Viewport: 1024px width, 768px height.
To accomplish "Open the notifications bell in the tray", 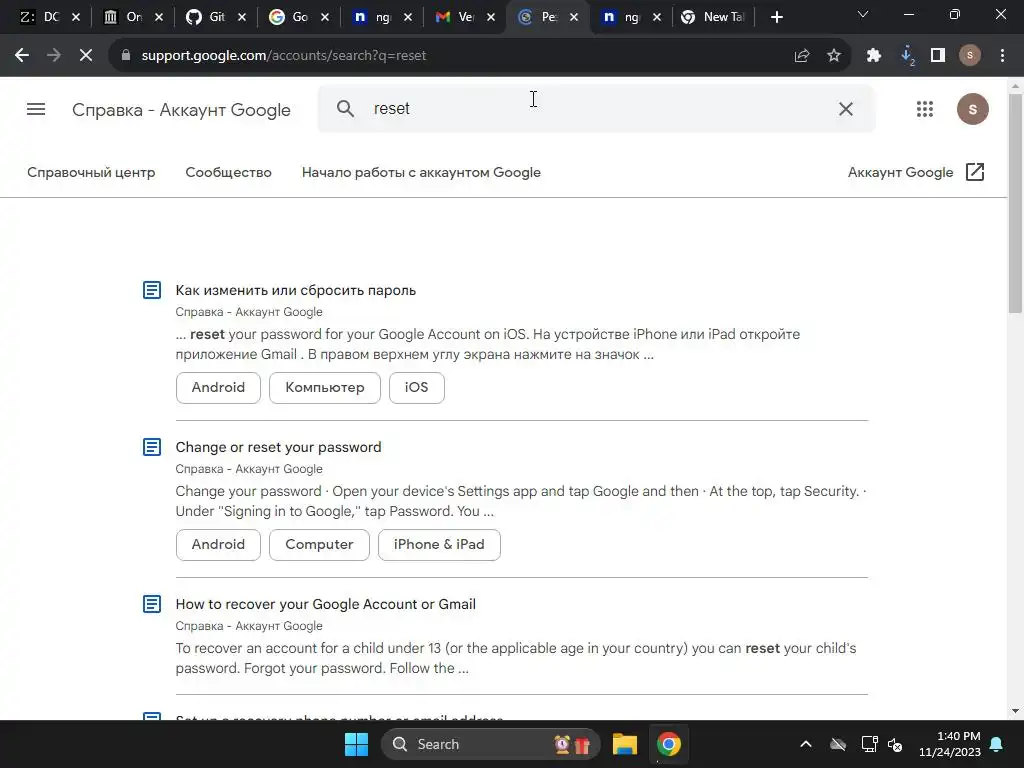I will tap(997, 744).
